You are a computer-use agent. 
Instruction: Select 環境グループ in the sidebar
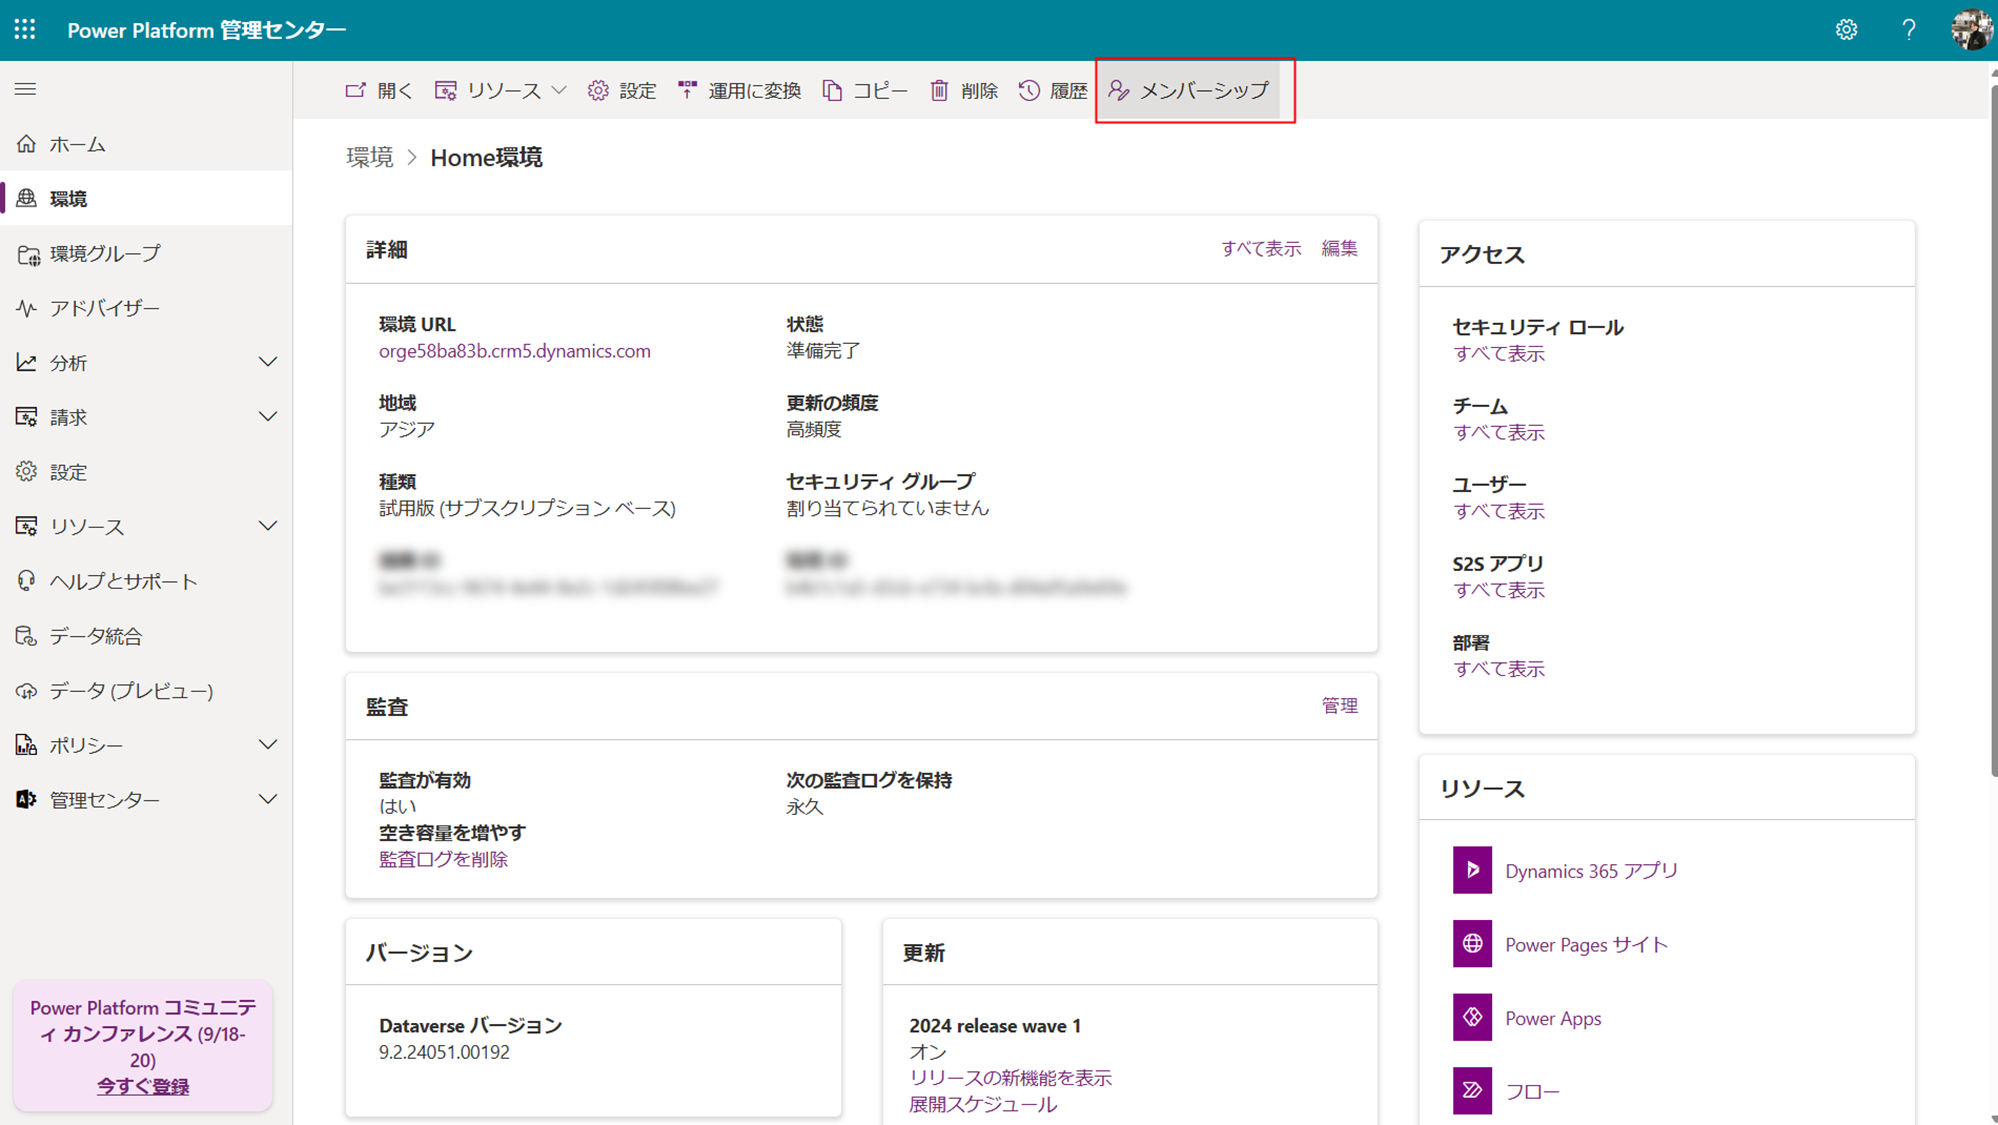coord(105,254)
